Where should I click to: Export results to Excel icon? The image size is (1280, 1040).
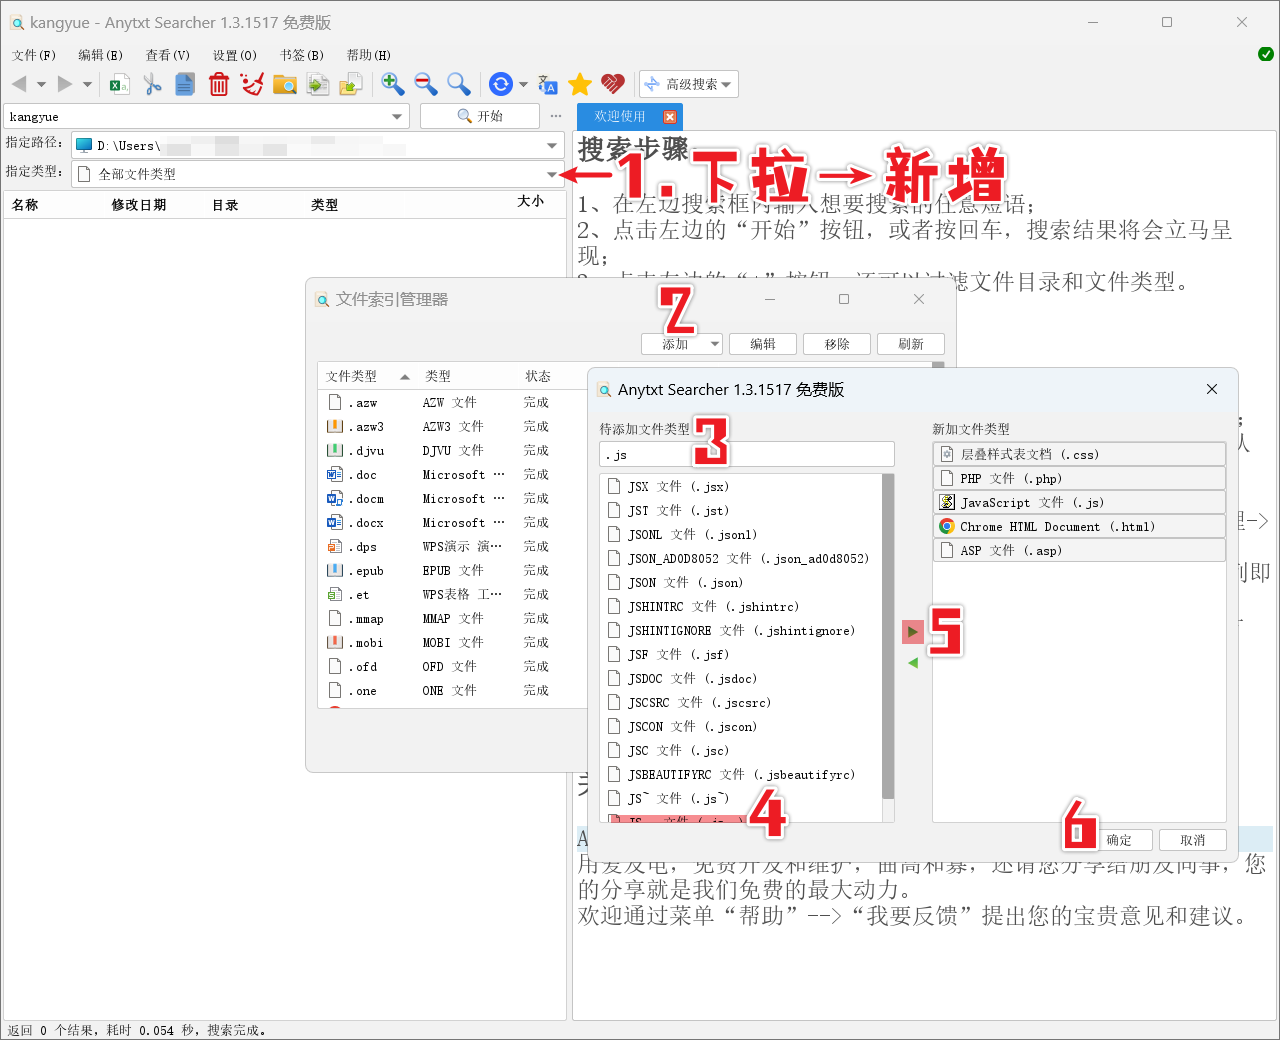coord(119,84)
